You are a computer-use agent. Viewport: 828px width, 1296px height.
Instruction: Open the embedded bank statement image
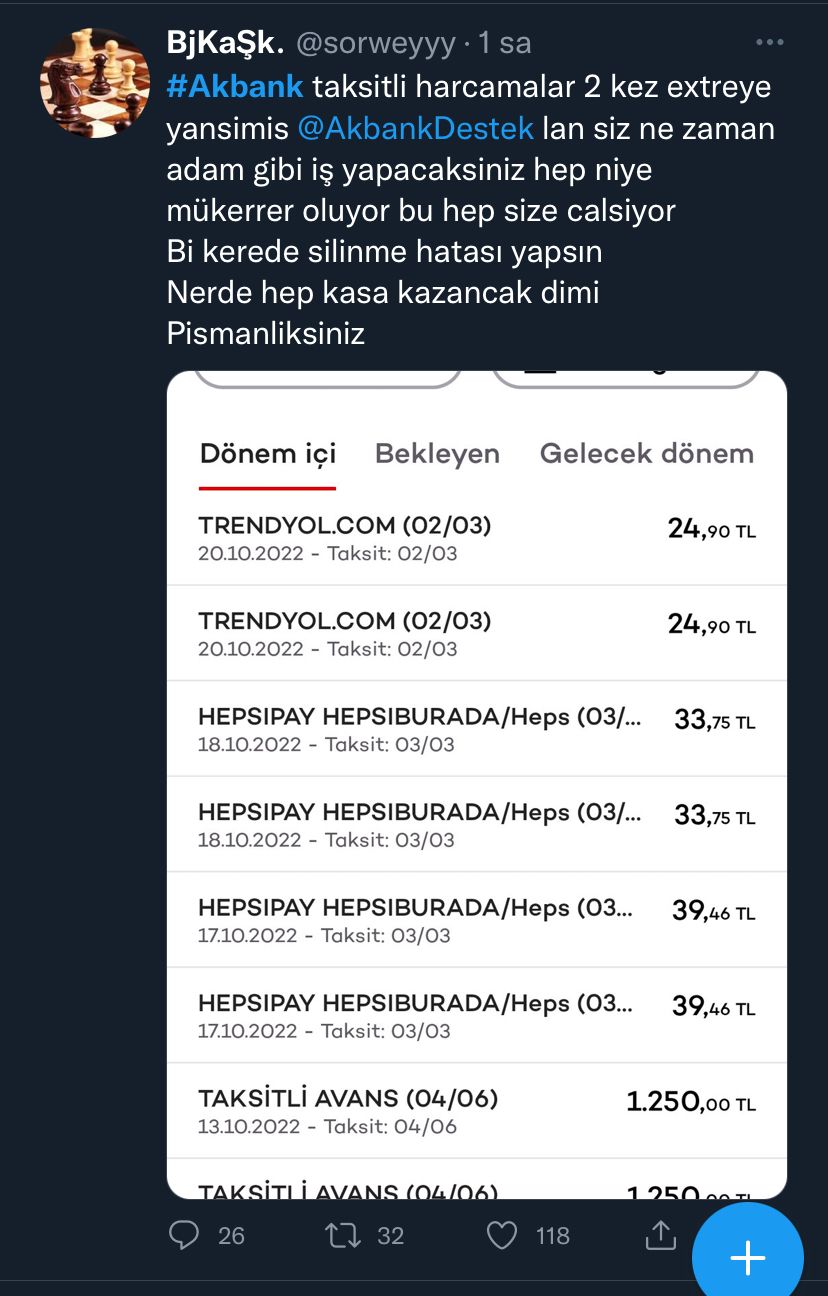[477, 785]
